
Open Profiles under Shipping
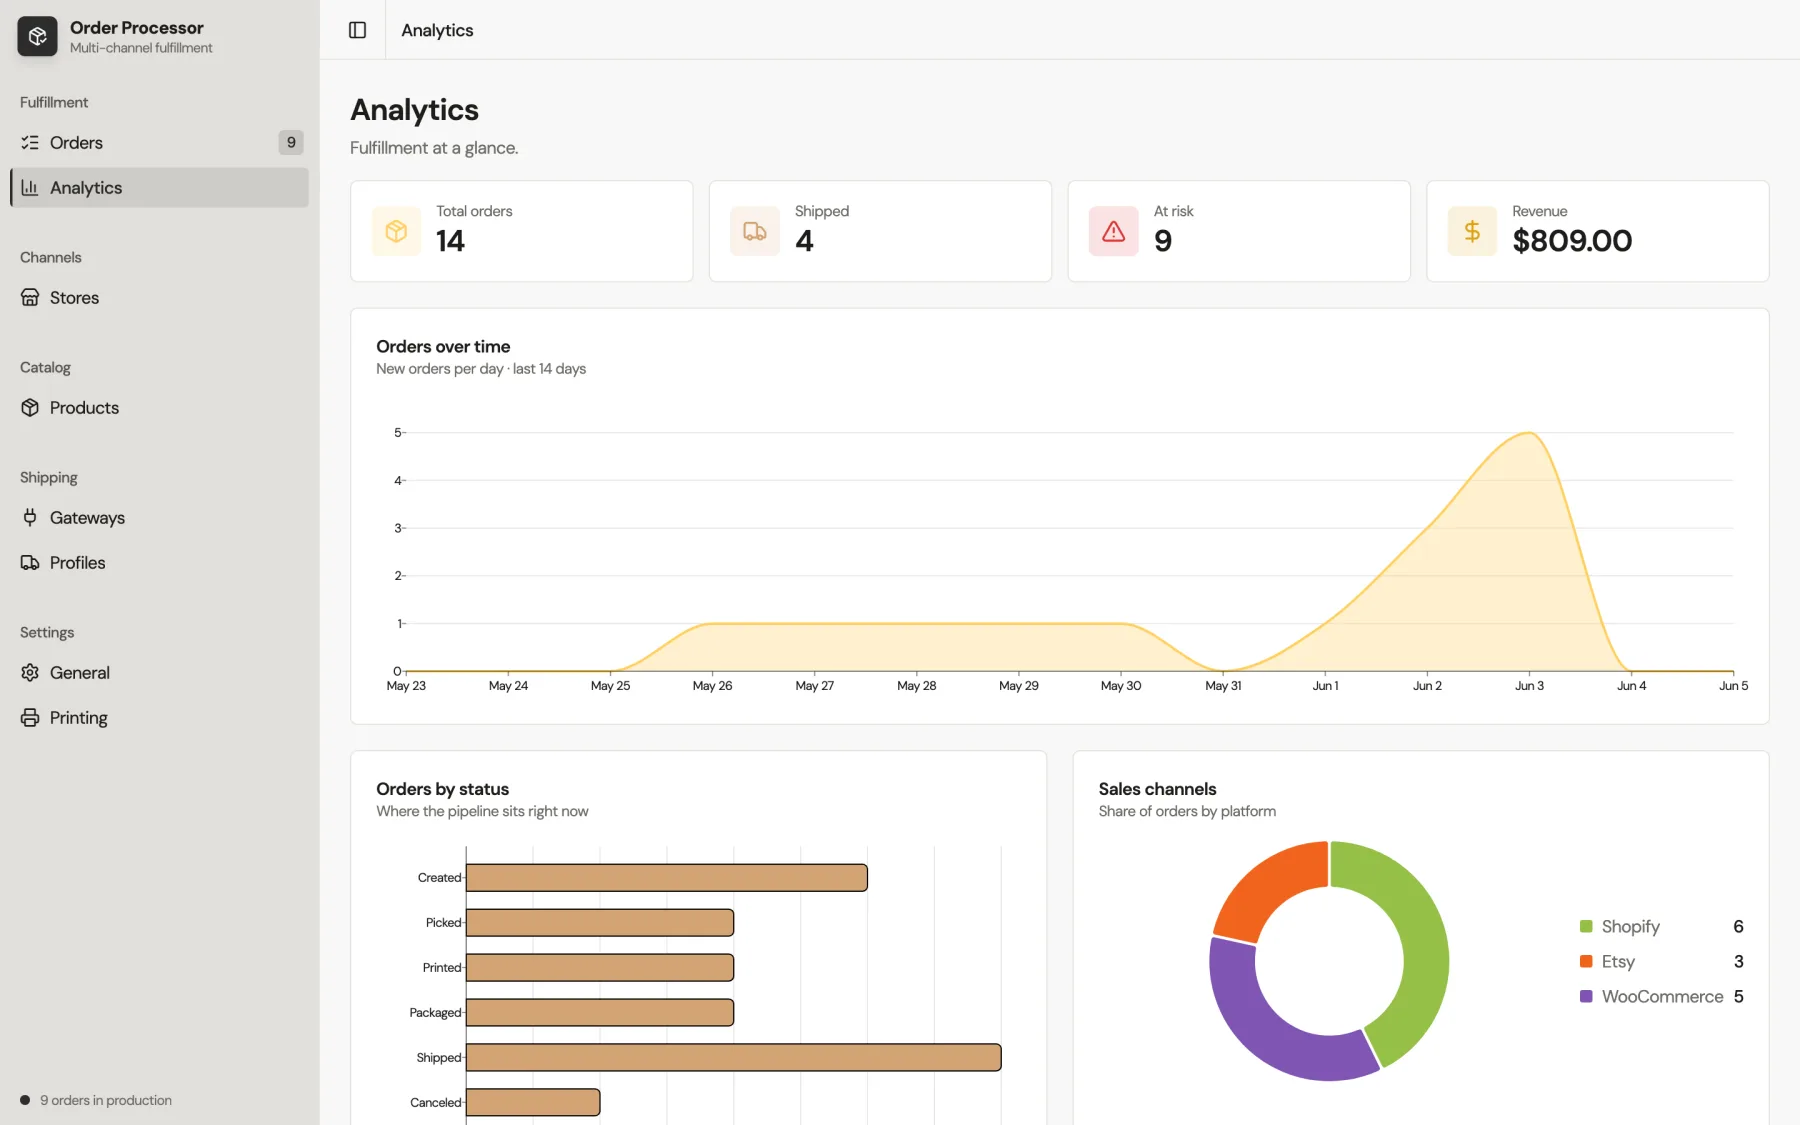(159, 563)
